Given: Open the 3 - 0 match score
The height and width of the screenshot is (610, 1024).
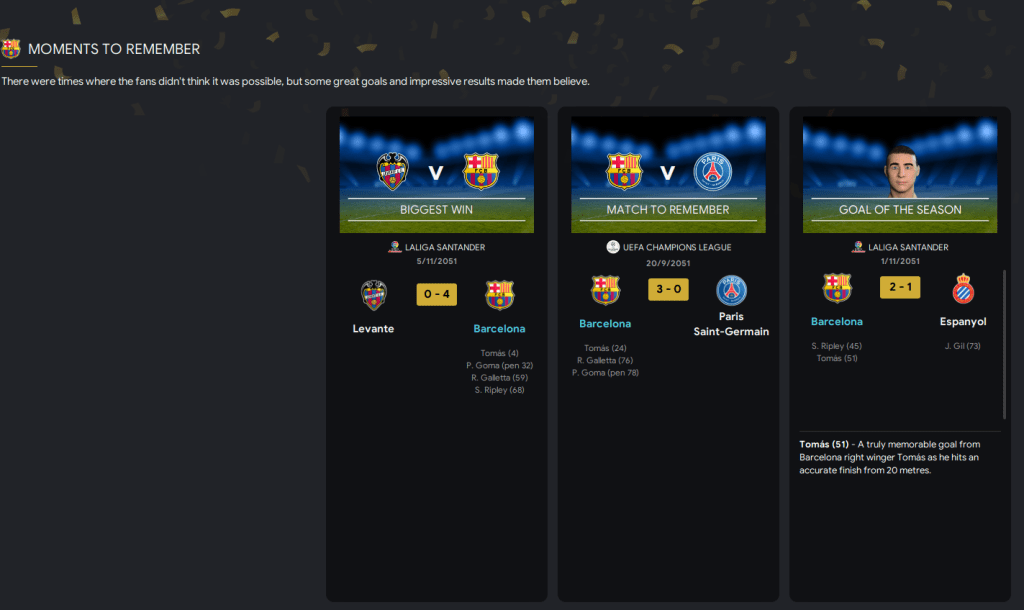Looking at the screenshot, I should point(668,289).
